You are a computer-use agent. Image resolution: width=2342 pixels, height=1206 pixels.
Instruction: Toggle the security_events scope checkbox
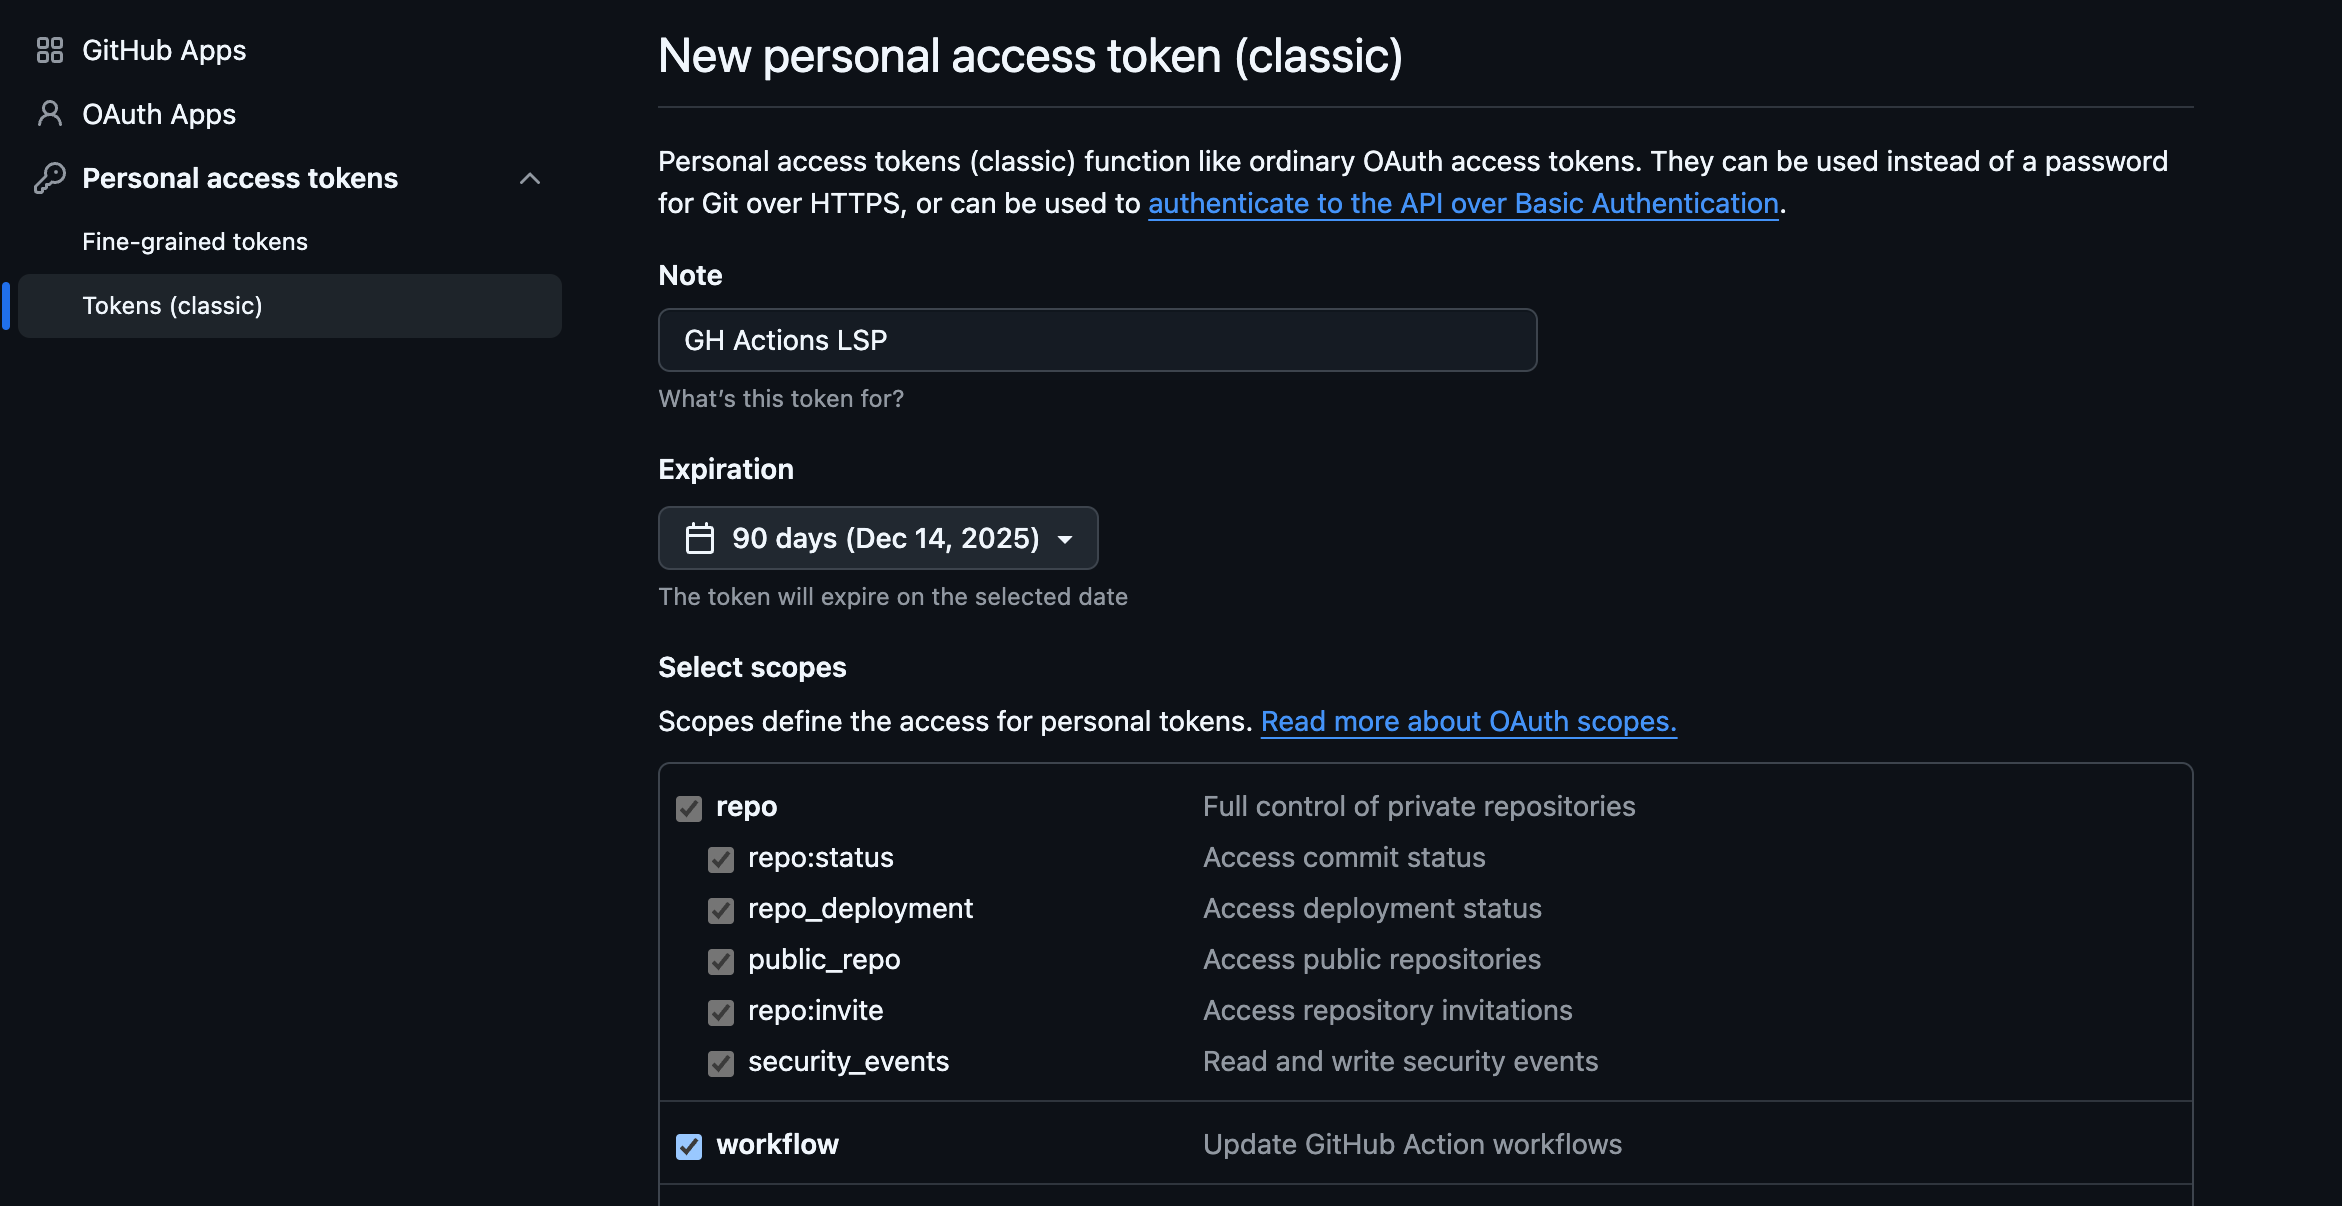[721, 1063]
